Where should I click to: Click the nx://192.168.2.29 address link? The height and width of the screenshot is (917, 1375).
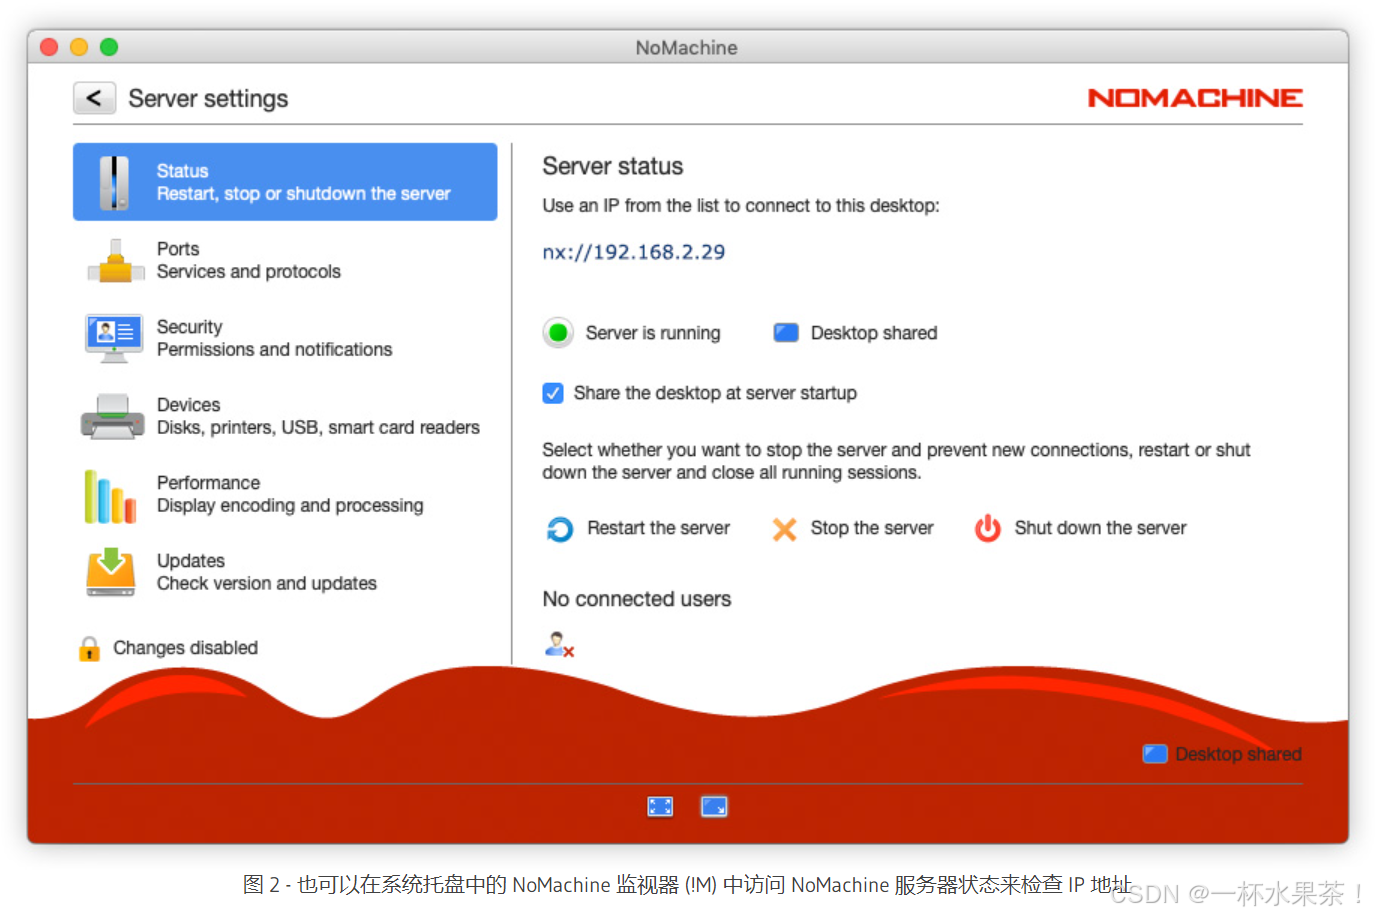(634, 252)
